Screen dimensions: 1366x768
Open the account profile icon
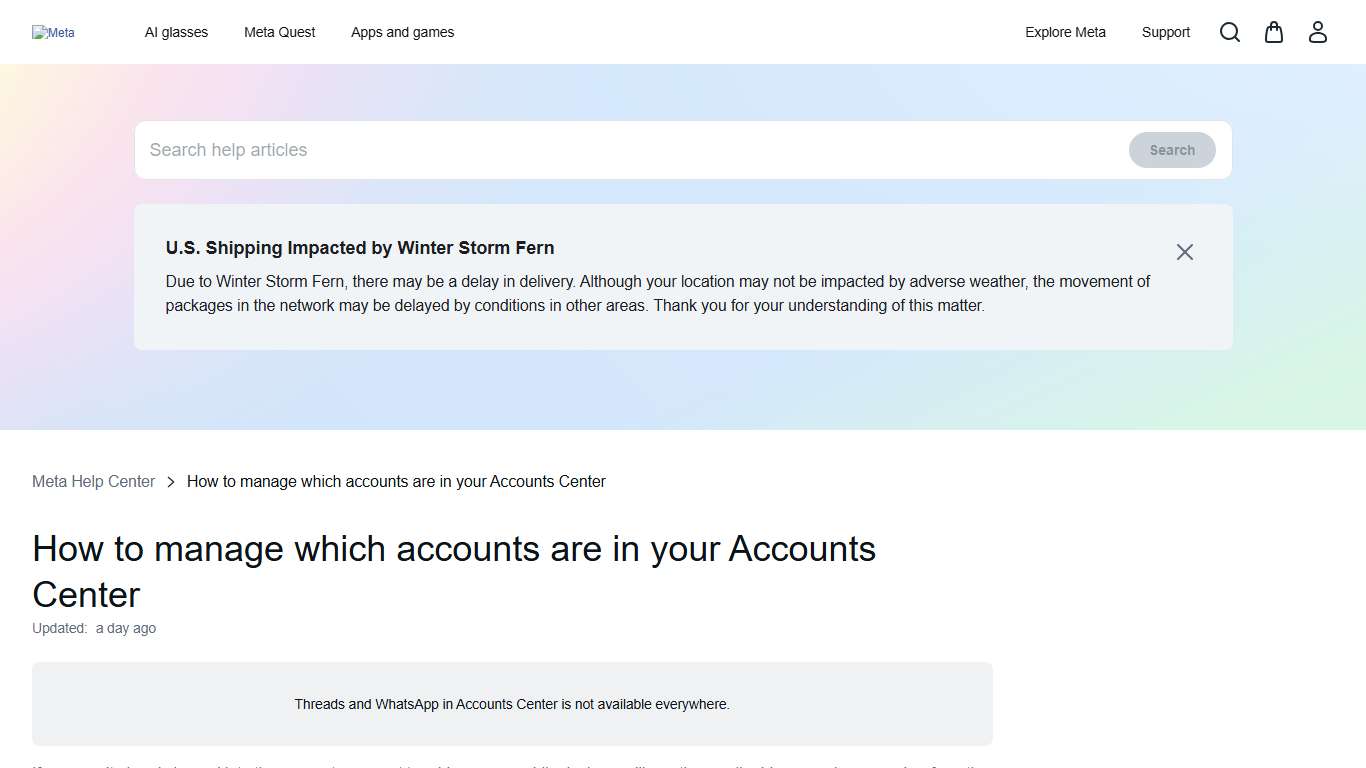click(1317, 32)
